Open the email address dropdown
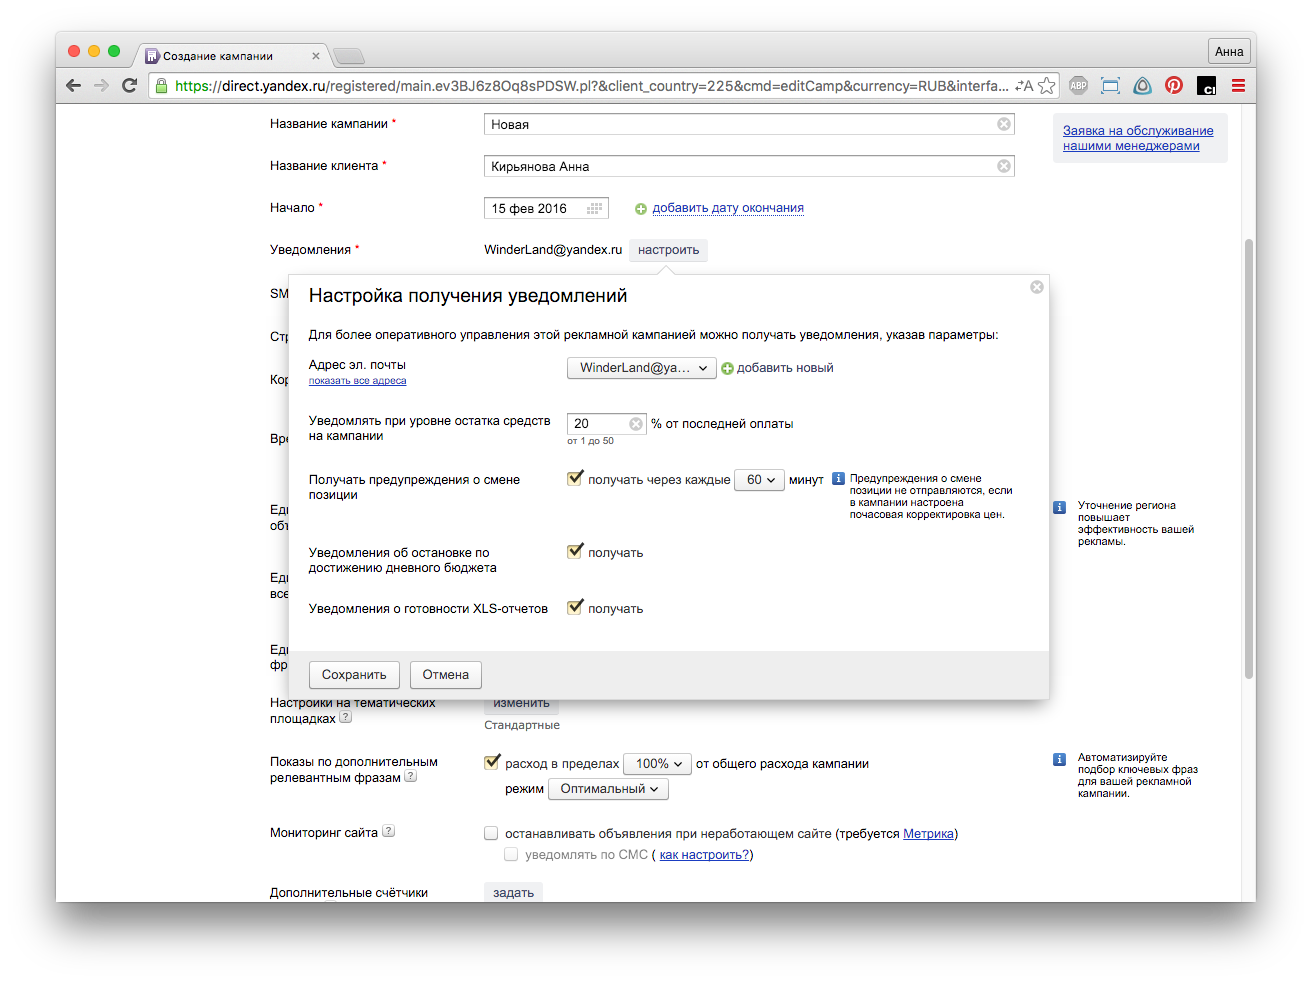 click(641, 368)
